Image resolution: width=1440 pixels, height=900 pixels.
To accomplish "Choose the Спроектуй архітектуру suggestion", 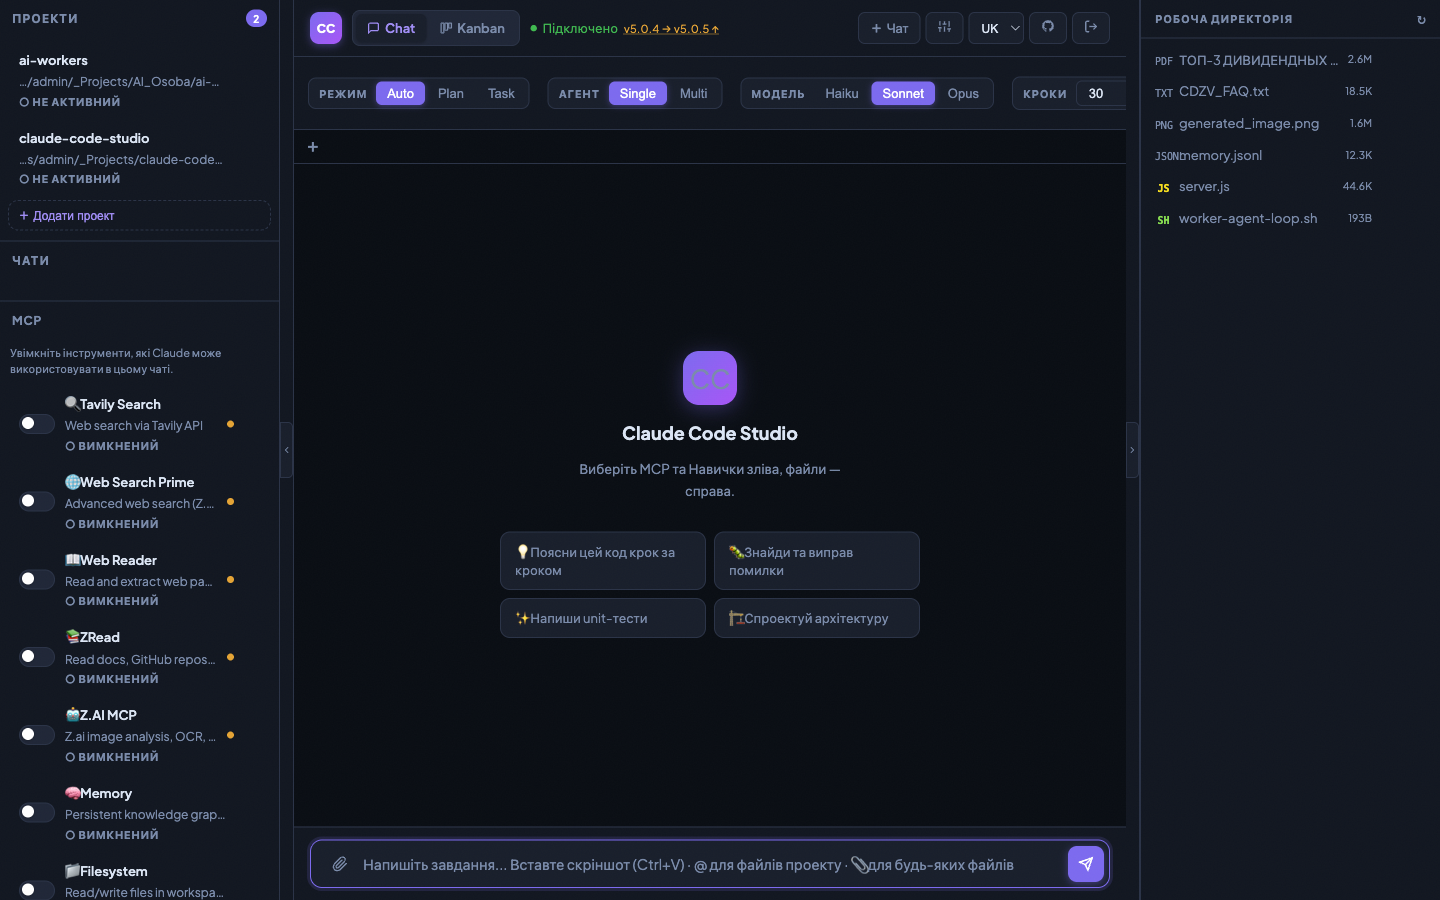I will (817, 618).
